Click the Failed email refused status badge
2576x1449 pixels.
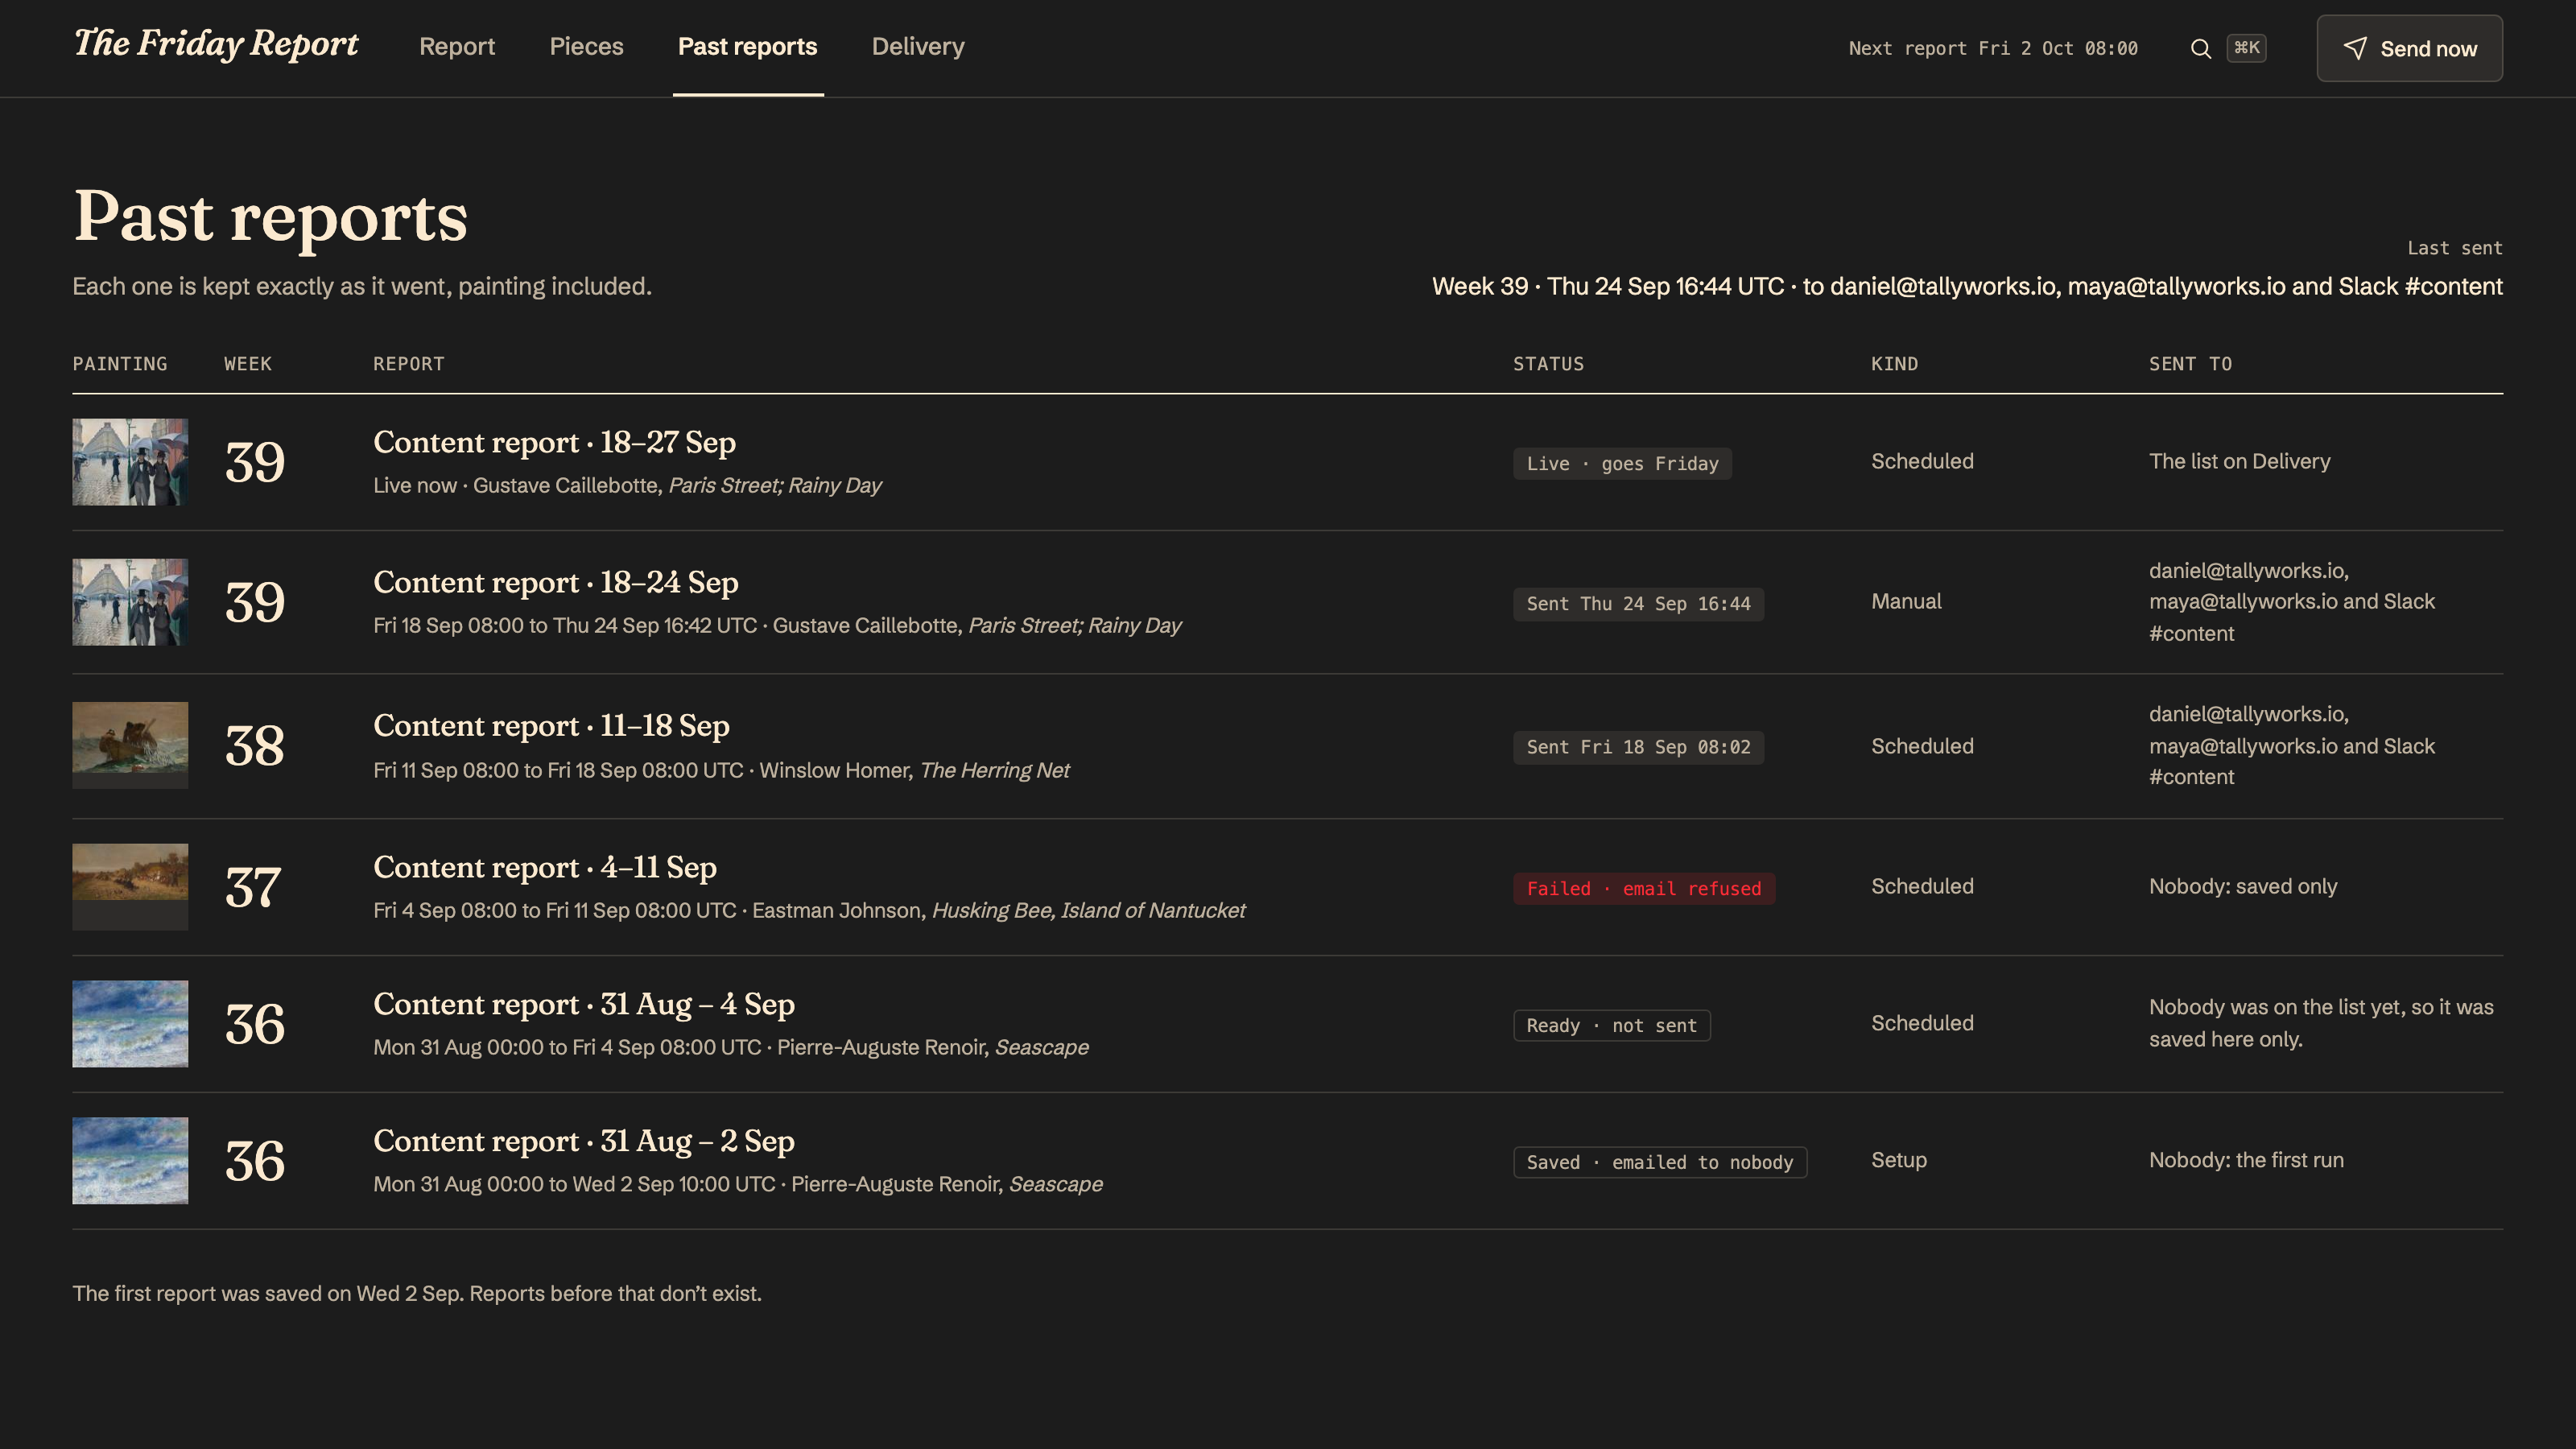[x=1644, y=888]
